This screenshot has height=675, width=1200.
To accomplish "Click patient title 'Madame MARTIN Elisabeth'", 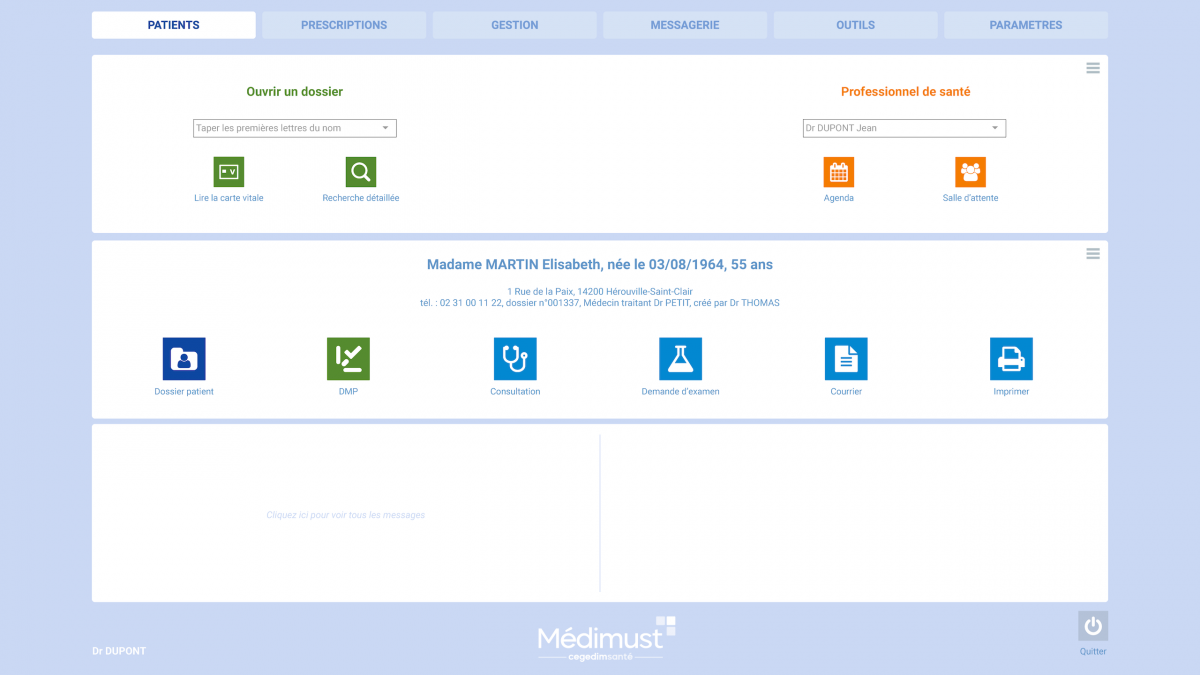I will coord(515,265).
